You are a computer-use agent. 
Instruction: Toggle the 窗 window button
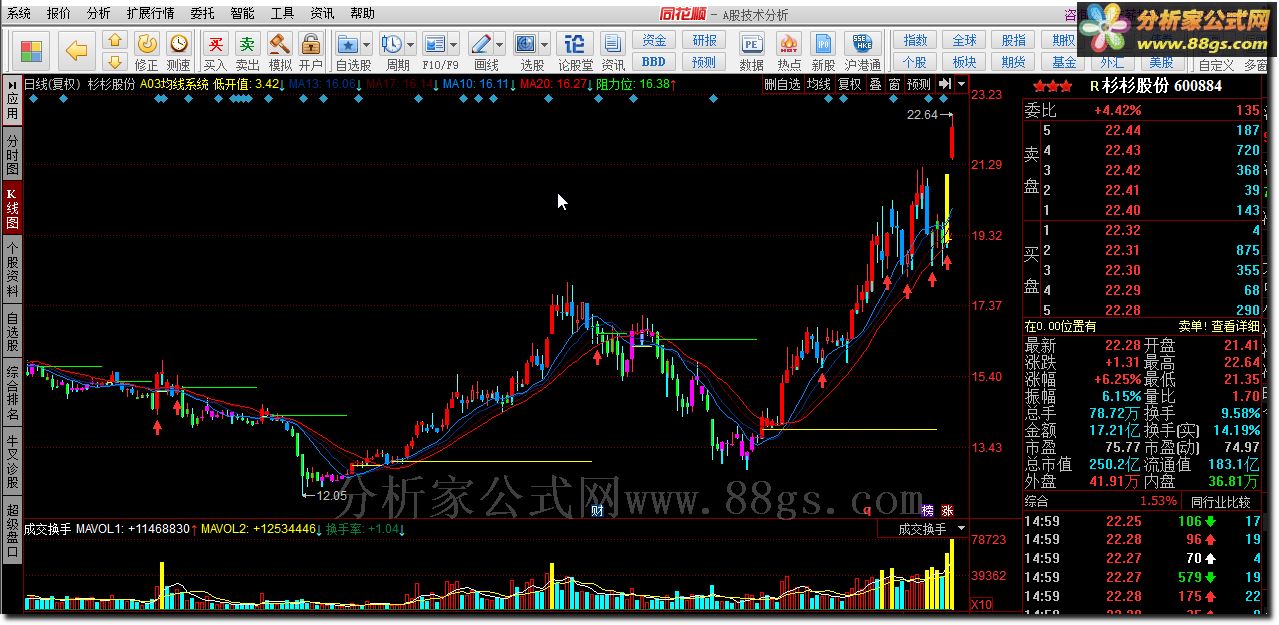[894, 85]
